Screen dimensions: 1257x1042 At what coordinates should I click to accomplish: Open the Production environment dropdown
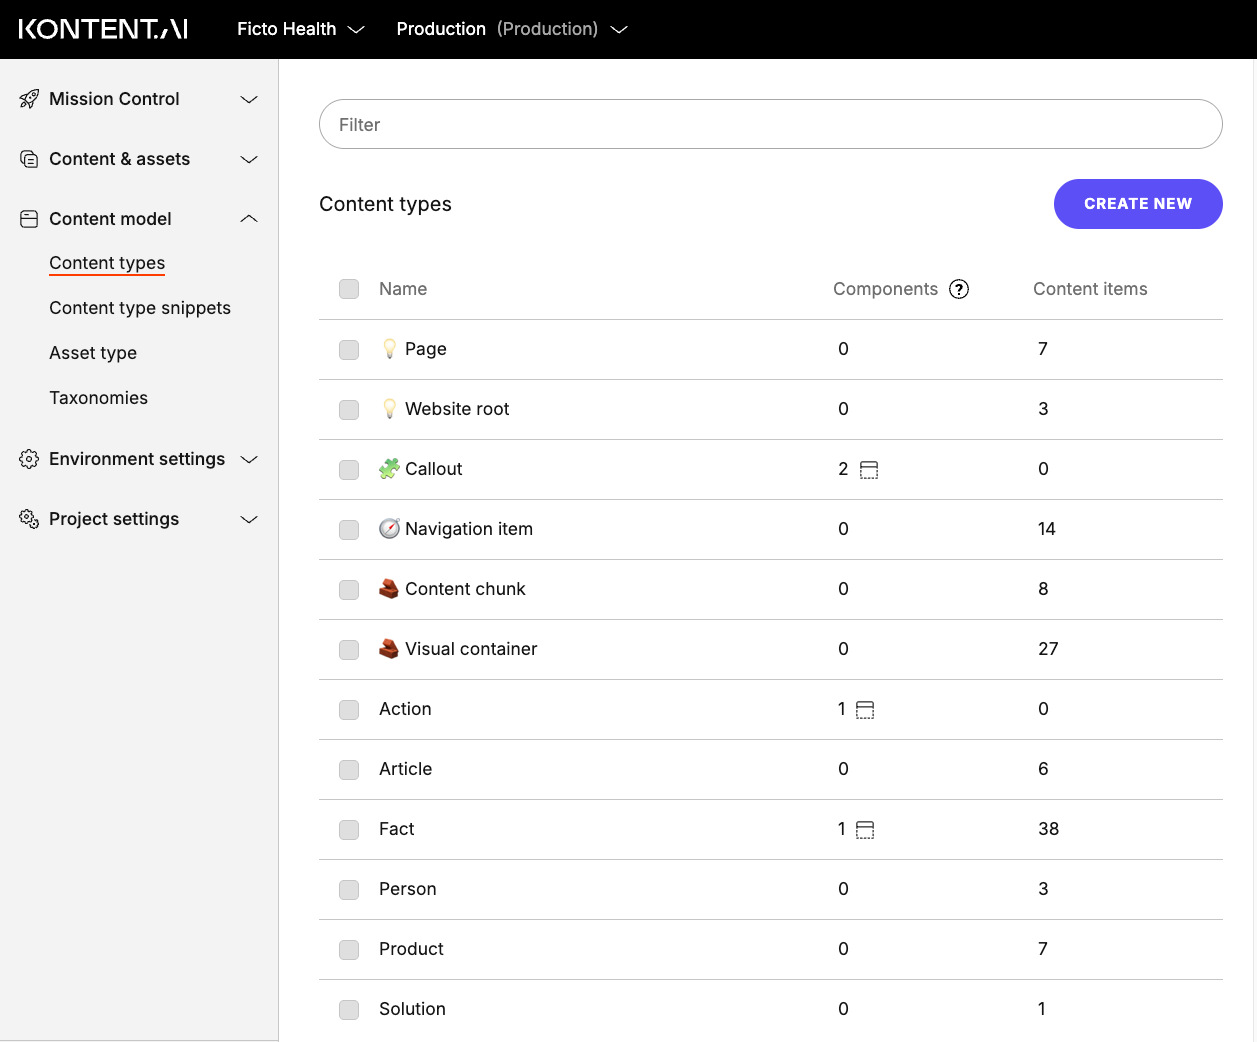(x=513, y=29)
